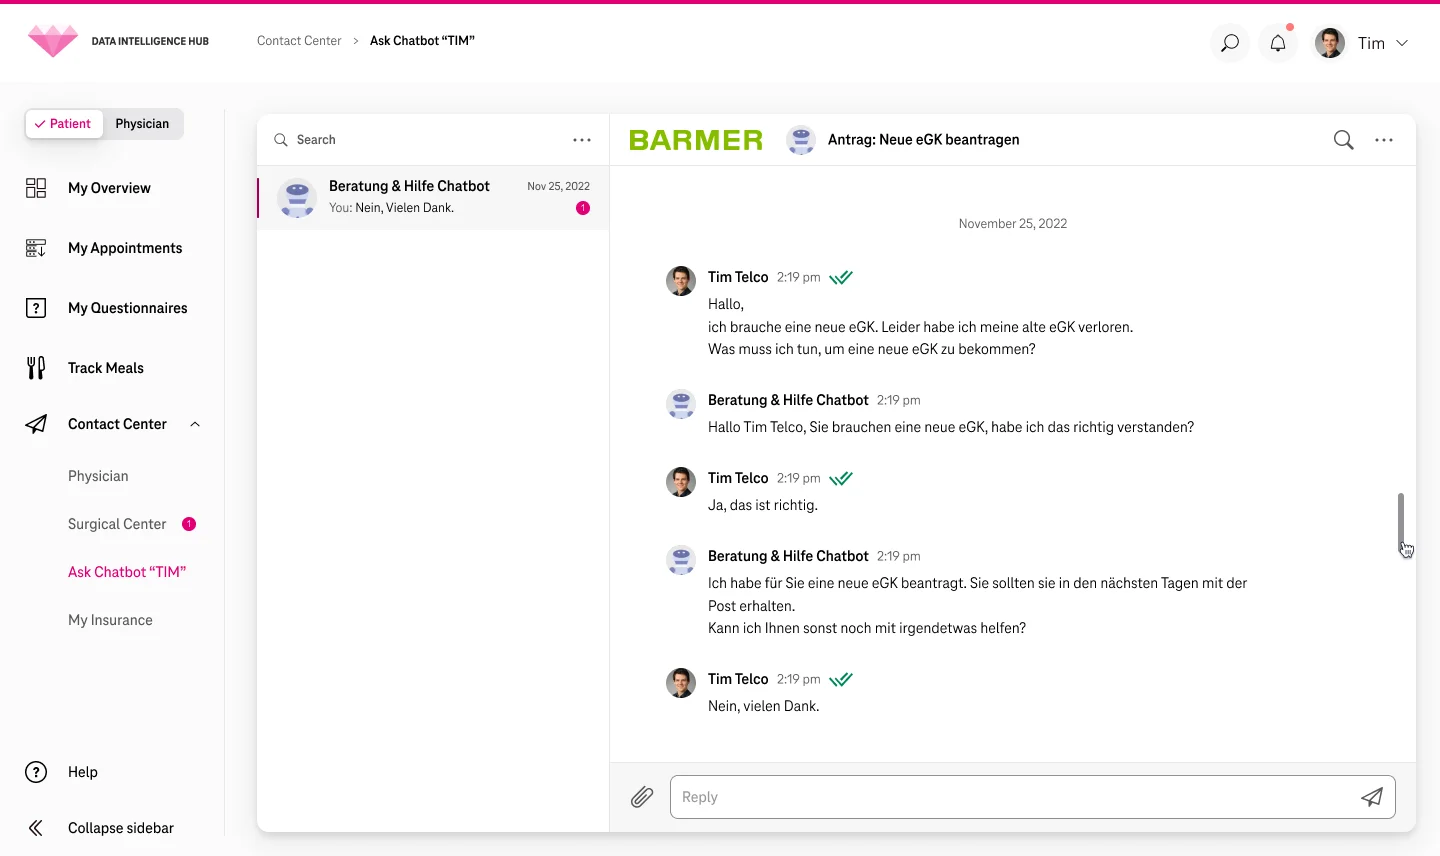The width and height of the screenshot is (1440, 856).
Task: Go to Track Meals
Action: point(106,368)
